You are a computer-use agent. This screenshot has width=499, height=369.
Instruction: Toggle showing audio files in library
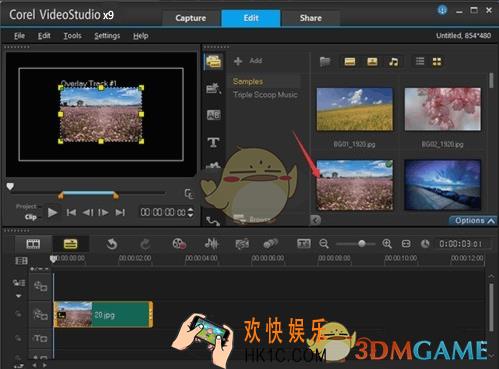point(394,62)
